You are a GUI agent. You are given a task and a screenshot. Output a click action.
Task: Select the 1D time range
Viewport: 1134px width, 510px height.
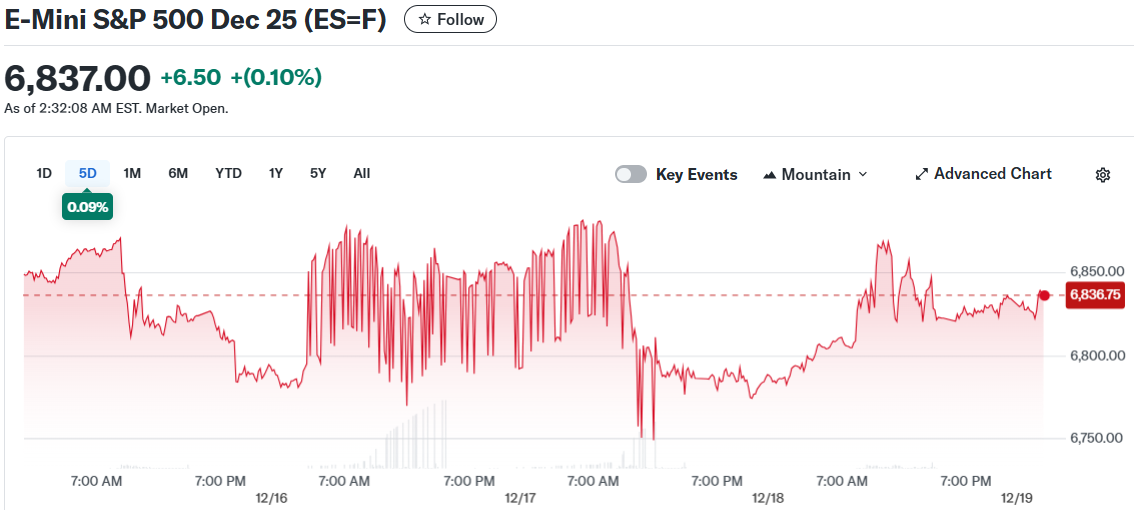tap(44, 173)
